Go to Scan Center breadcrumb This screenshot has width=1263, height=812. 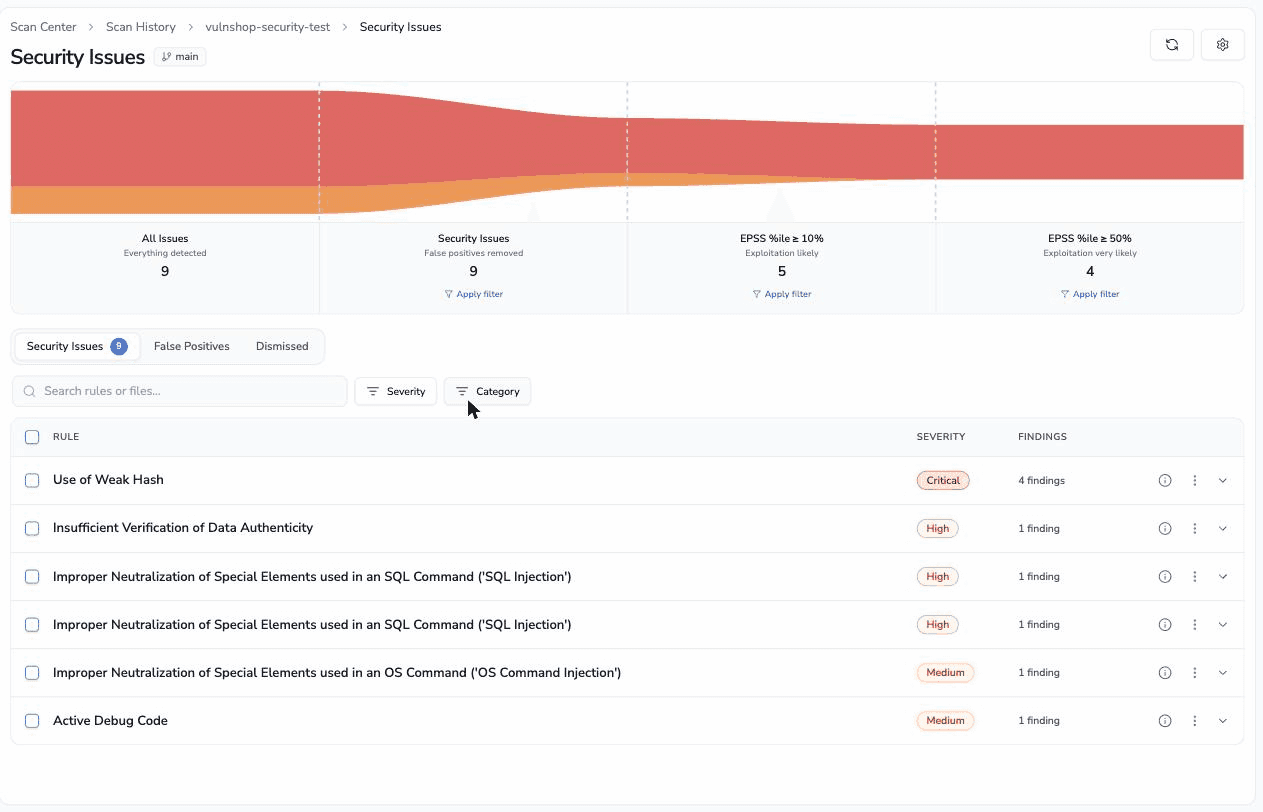43,27
